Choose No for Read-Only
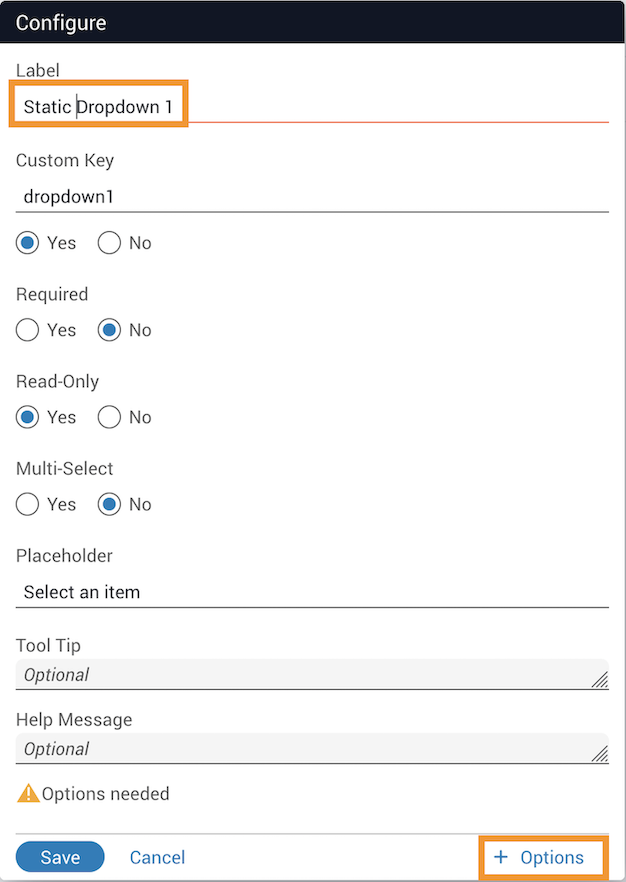This screenshot has width=626, height=882. point(109,417)
